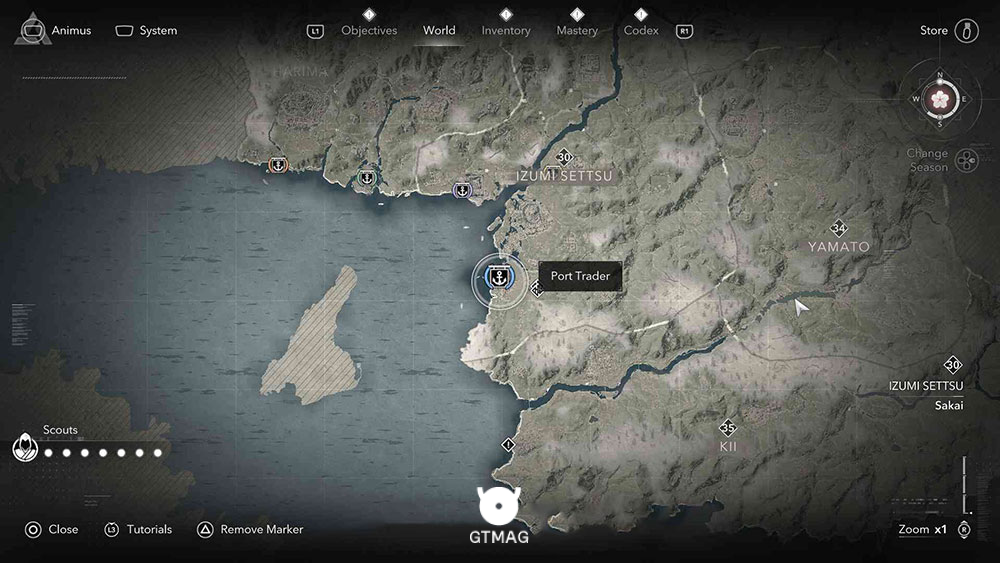Click the level 34 diamond above YAMATO

[x=838, y=228]
